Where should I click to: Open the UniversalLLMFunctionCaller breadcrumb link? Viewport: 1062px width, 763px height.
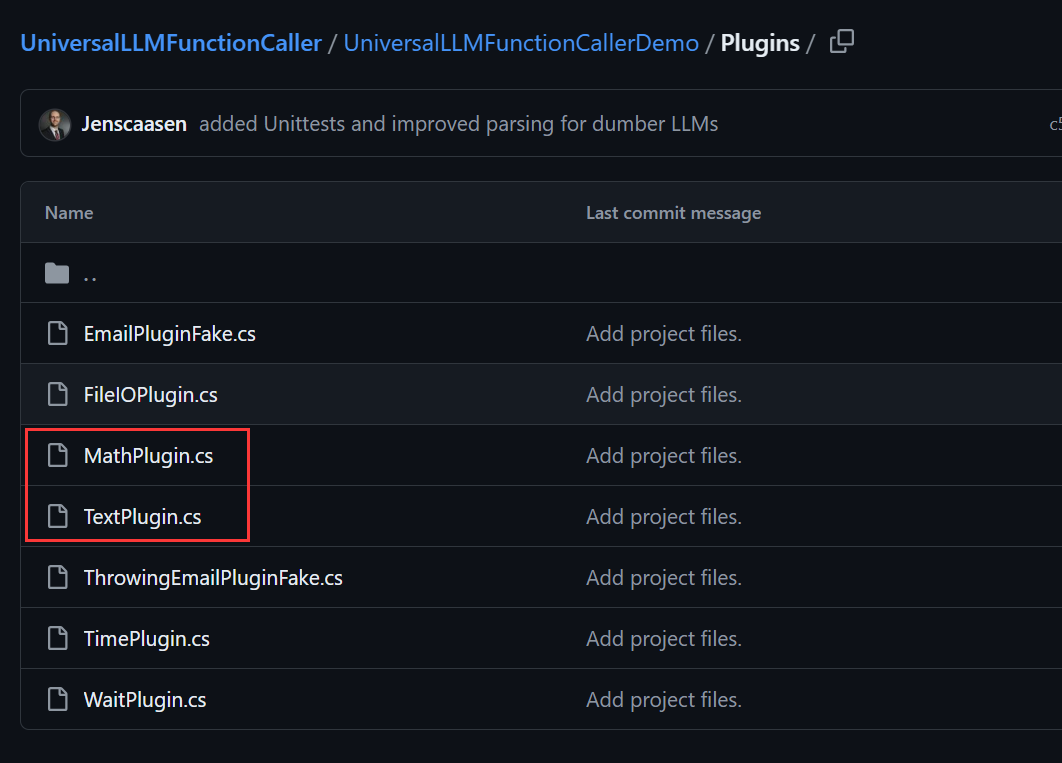click(x=171, y=43)
